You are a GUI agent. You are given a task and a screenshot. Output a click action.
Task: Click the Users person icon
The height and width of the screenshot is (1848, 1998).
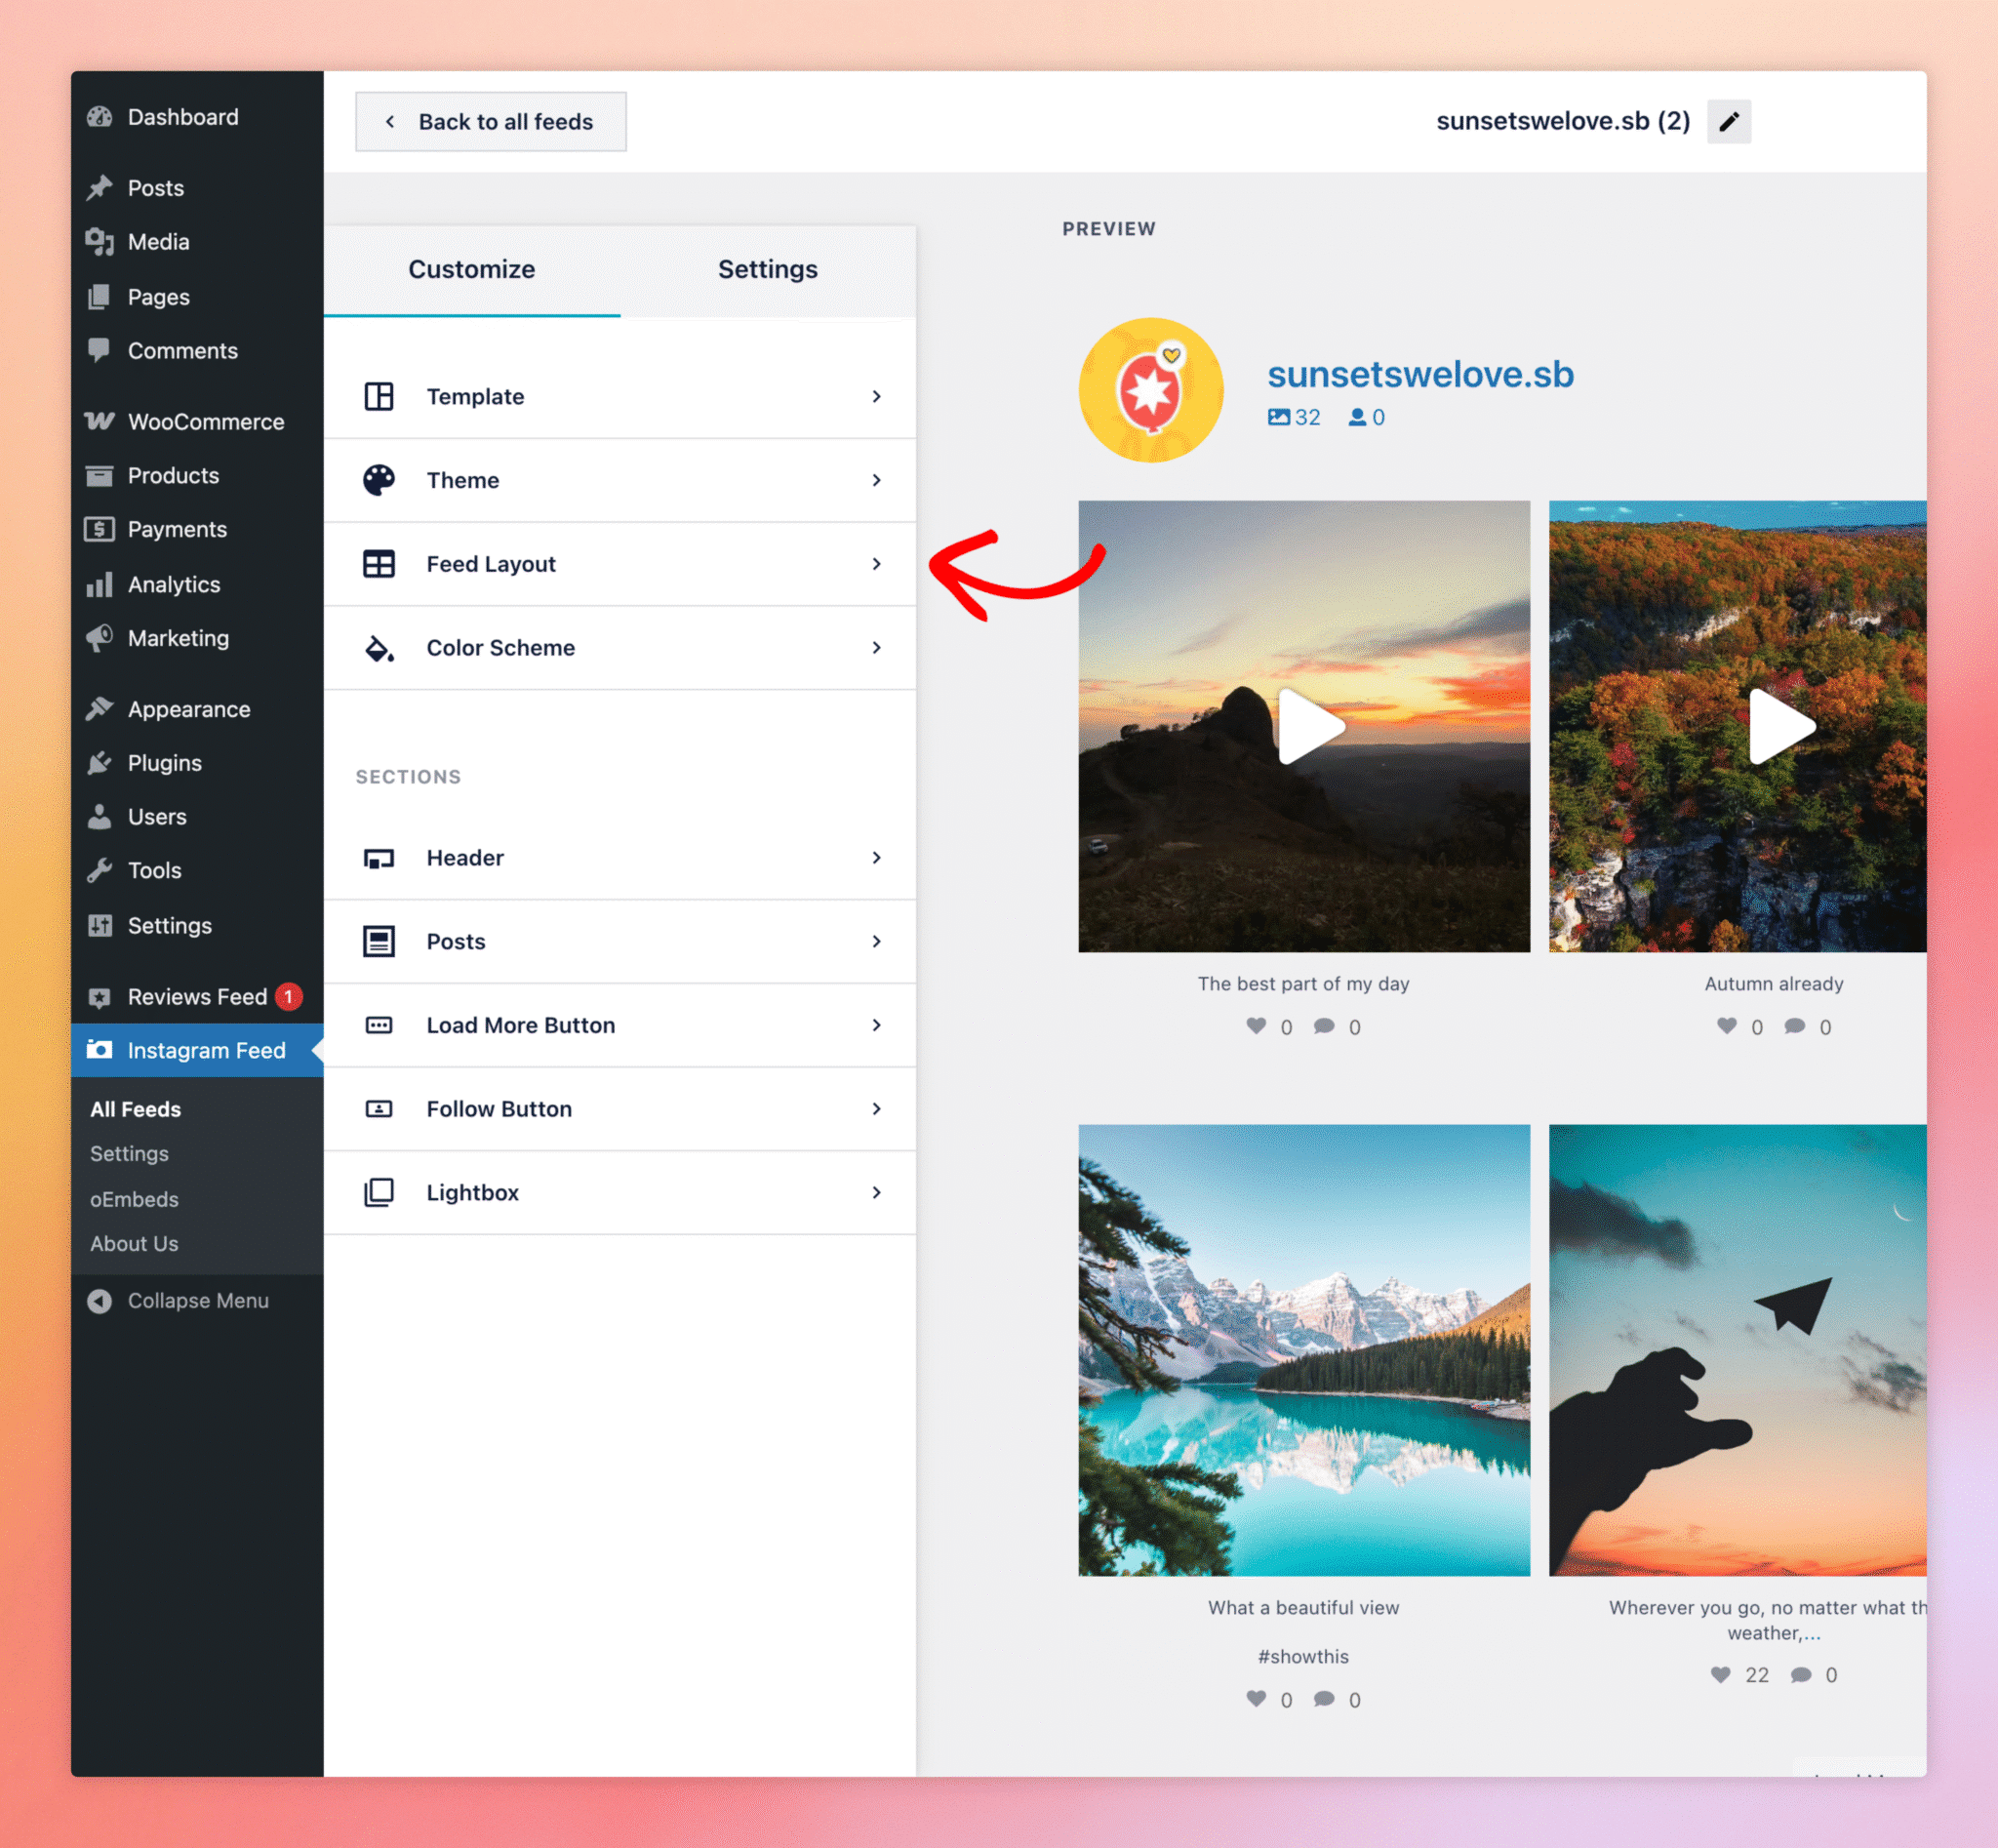pos(99,817)
